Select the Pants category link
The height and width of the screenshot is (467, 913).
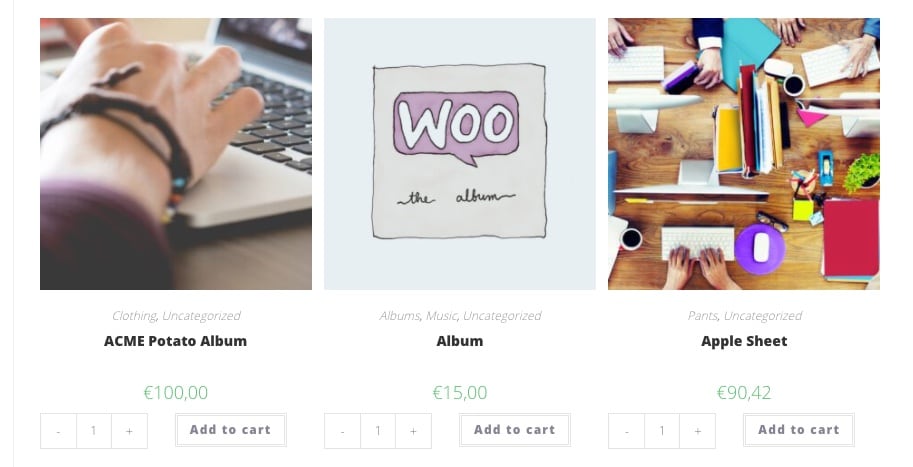702,316
